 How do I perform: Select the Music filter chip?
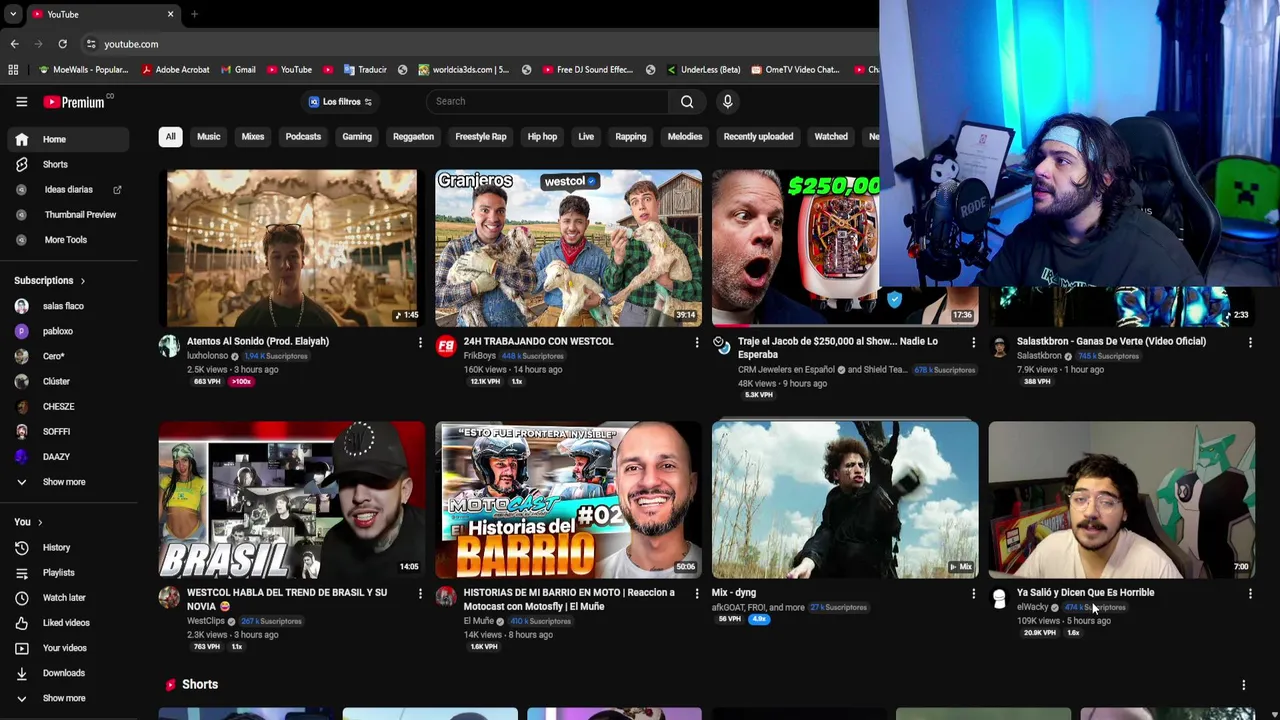pyautogui.click(x=208, y=137)
